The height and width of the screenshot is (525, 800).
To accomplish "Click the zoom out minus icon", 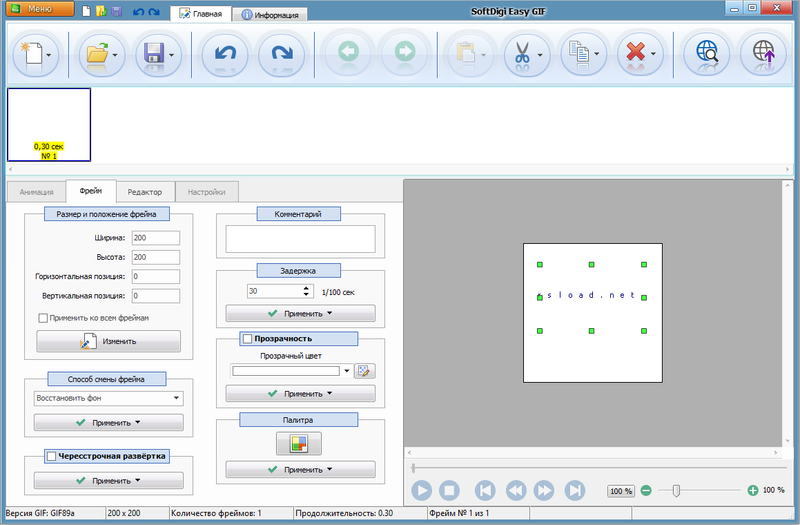I will coord(646,490).
